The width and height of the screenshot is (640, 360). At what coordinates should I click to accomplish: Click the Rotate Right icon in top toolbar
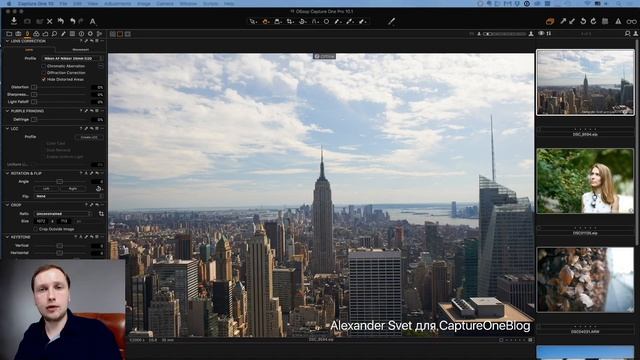pyautogui.click(x=593, y=21)
